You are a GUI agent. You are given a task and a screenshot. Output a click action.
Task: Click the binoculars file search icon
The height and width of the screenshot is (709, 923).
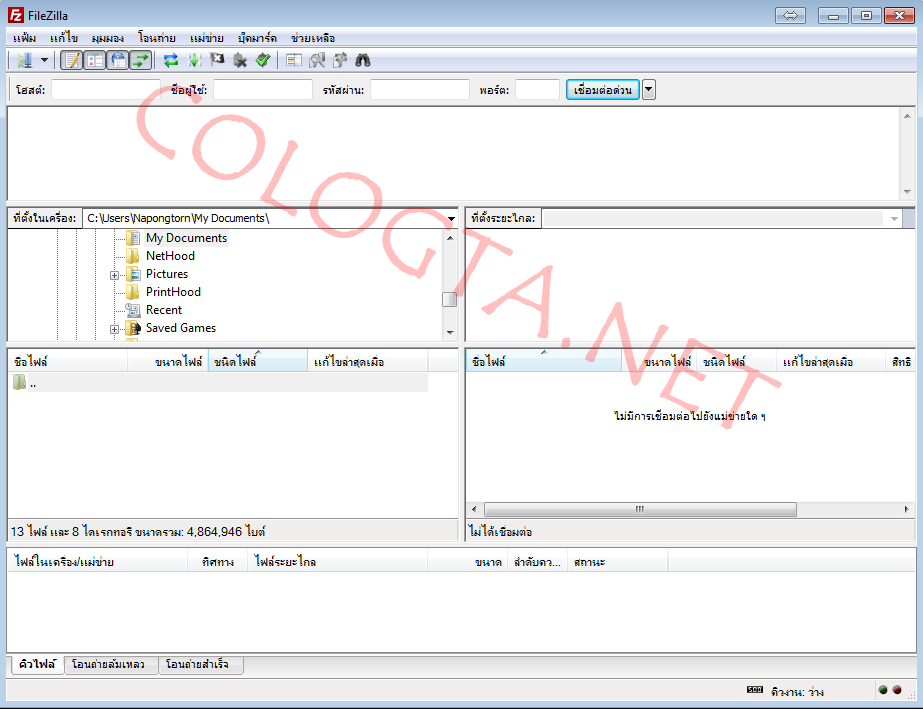pyautogui.click(x=363, y=60)
